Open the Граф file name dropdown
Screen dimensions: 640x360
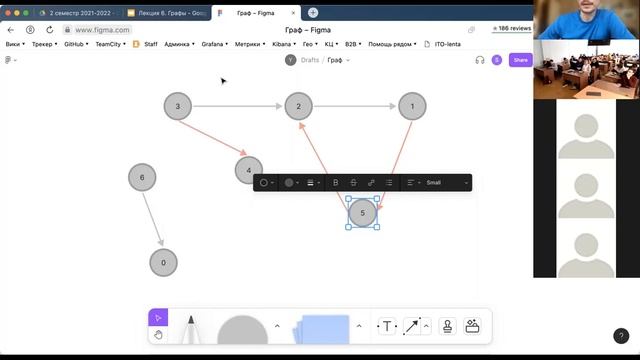click(348, 60)
